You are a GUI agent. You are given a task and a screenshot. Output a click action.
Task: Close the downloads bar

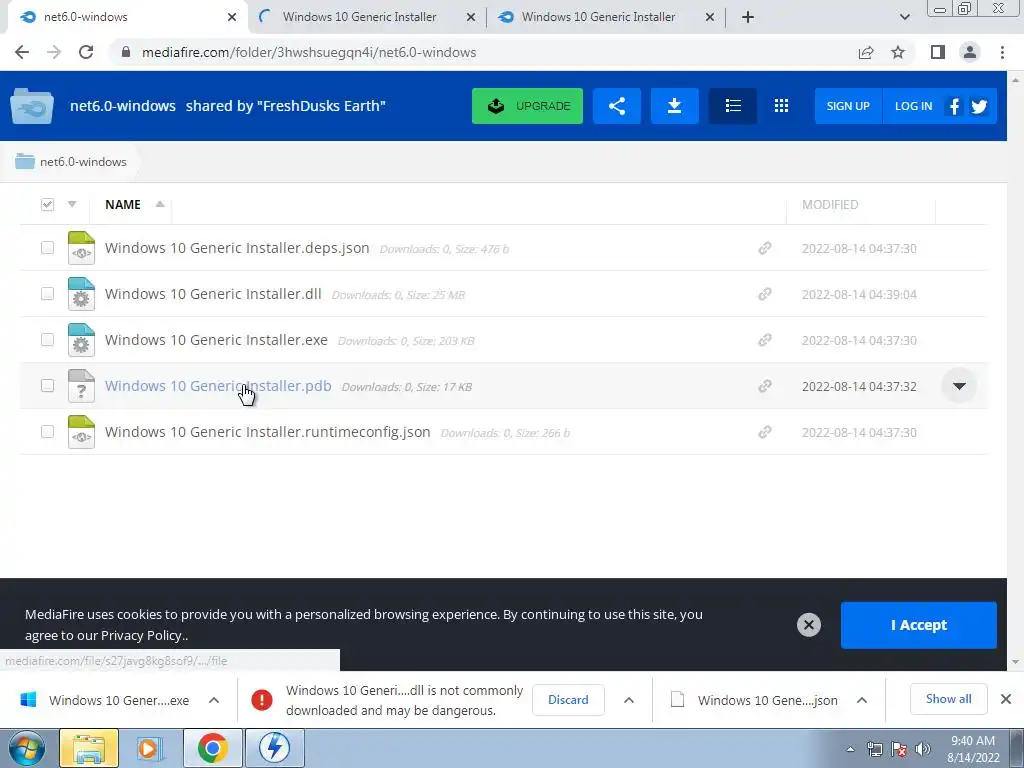(1006, 699)
